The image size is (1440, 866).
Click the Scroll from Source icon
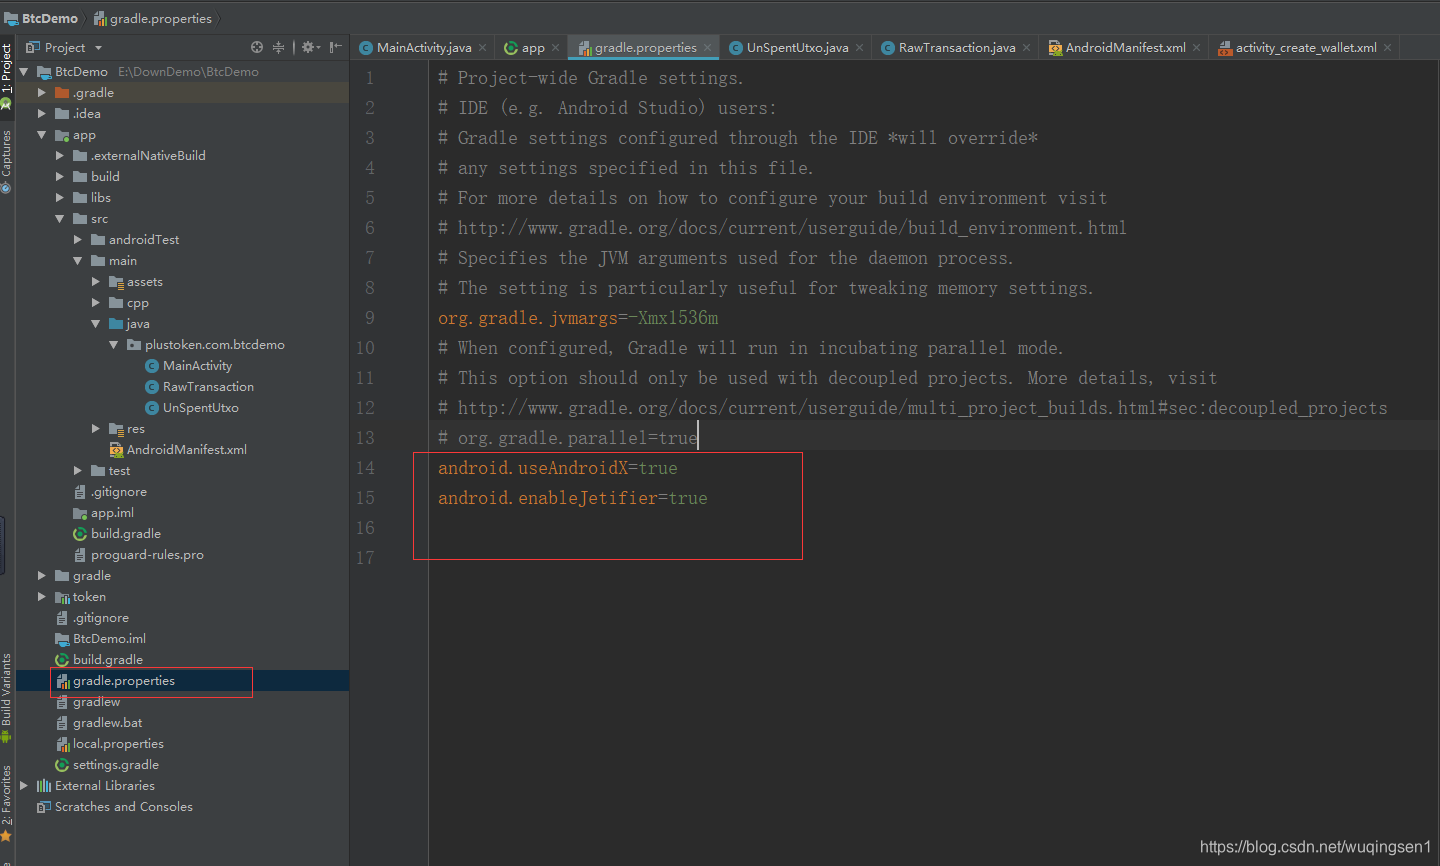[256, 47]
